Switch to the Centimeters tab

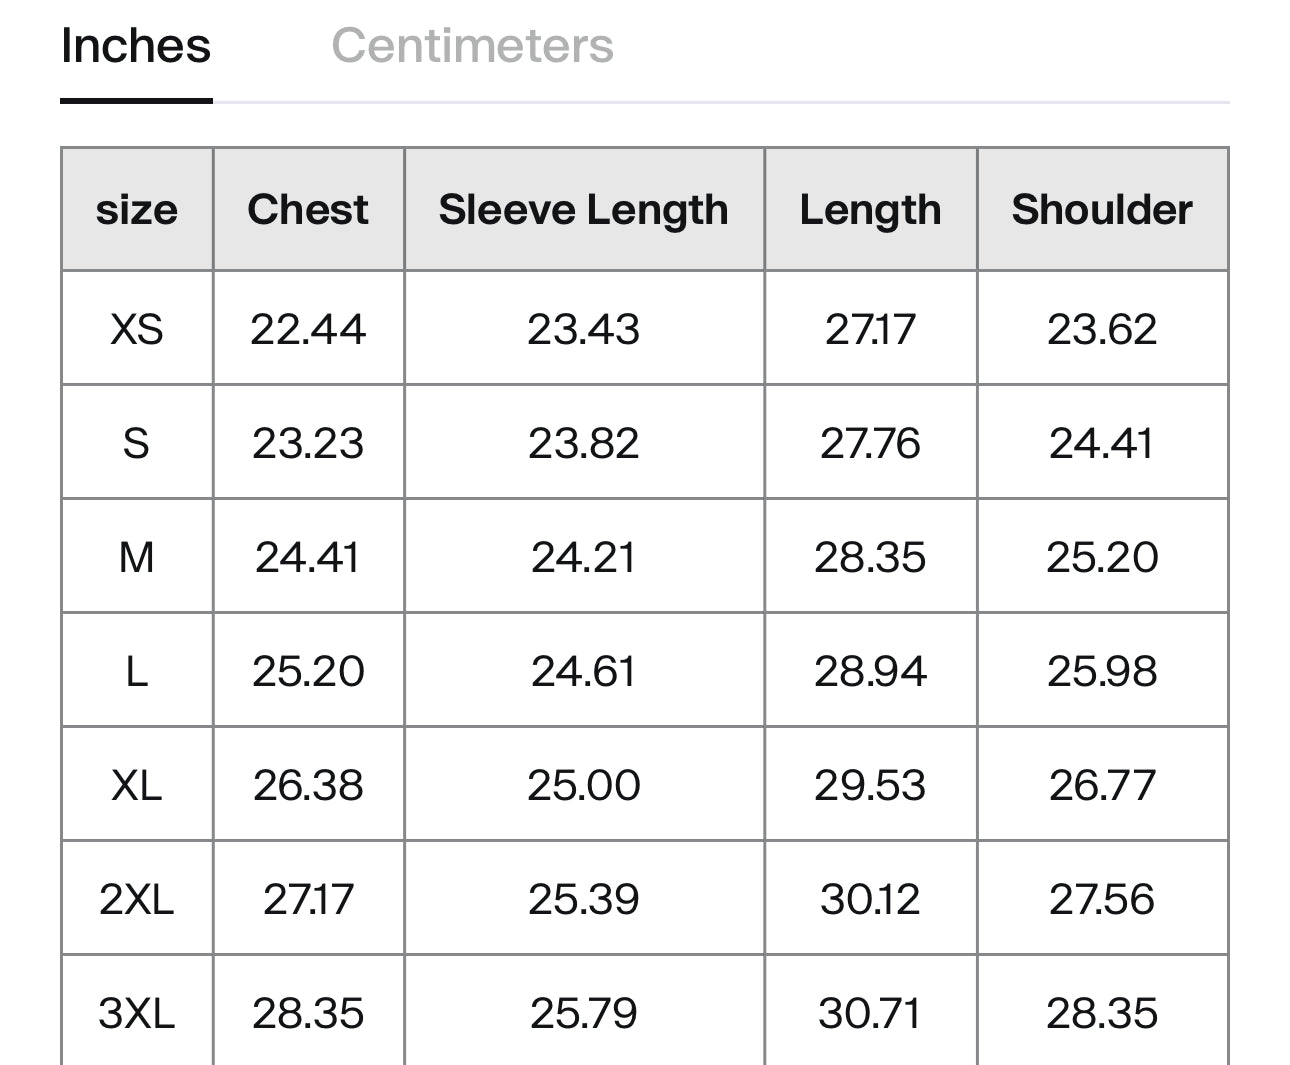pos(472,46)
